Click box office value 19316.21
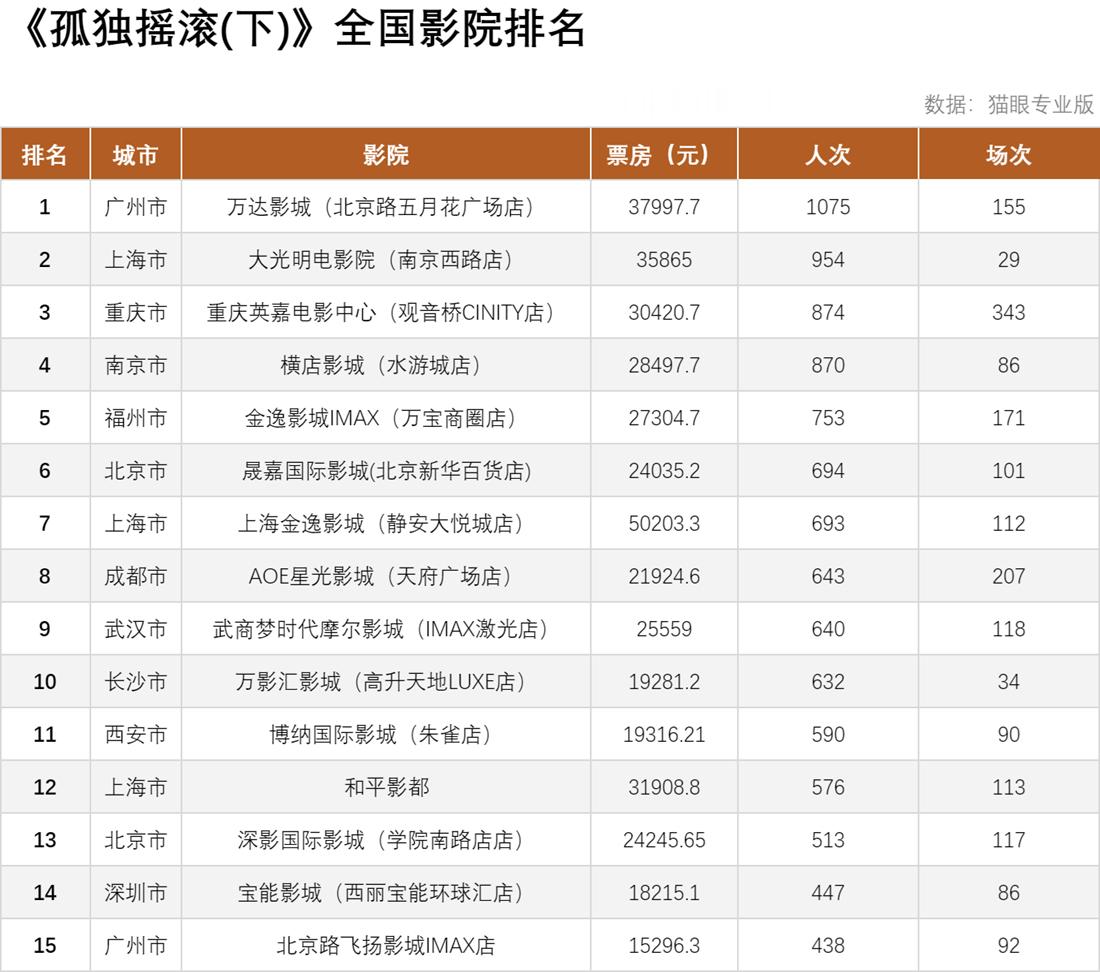 click(664, 734)
